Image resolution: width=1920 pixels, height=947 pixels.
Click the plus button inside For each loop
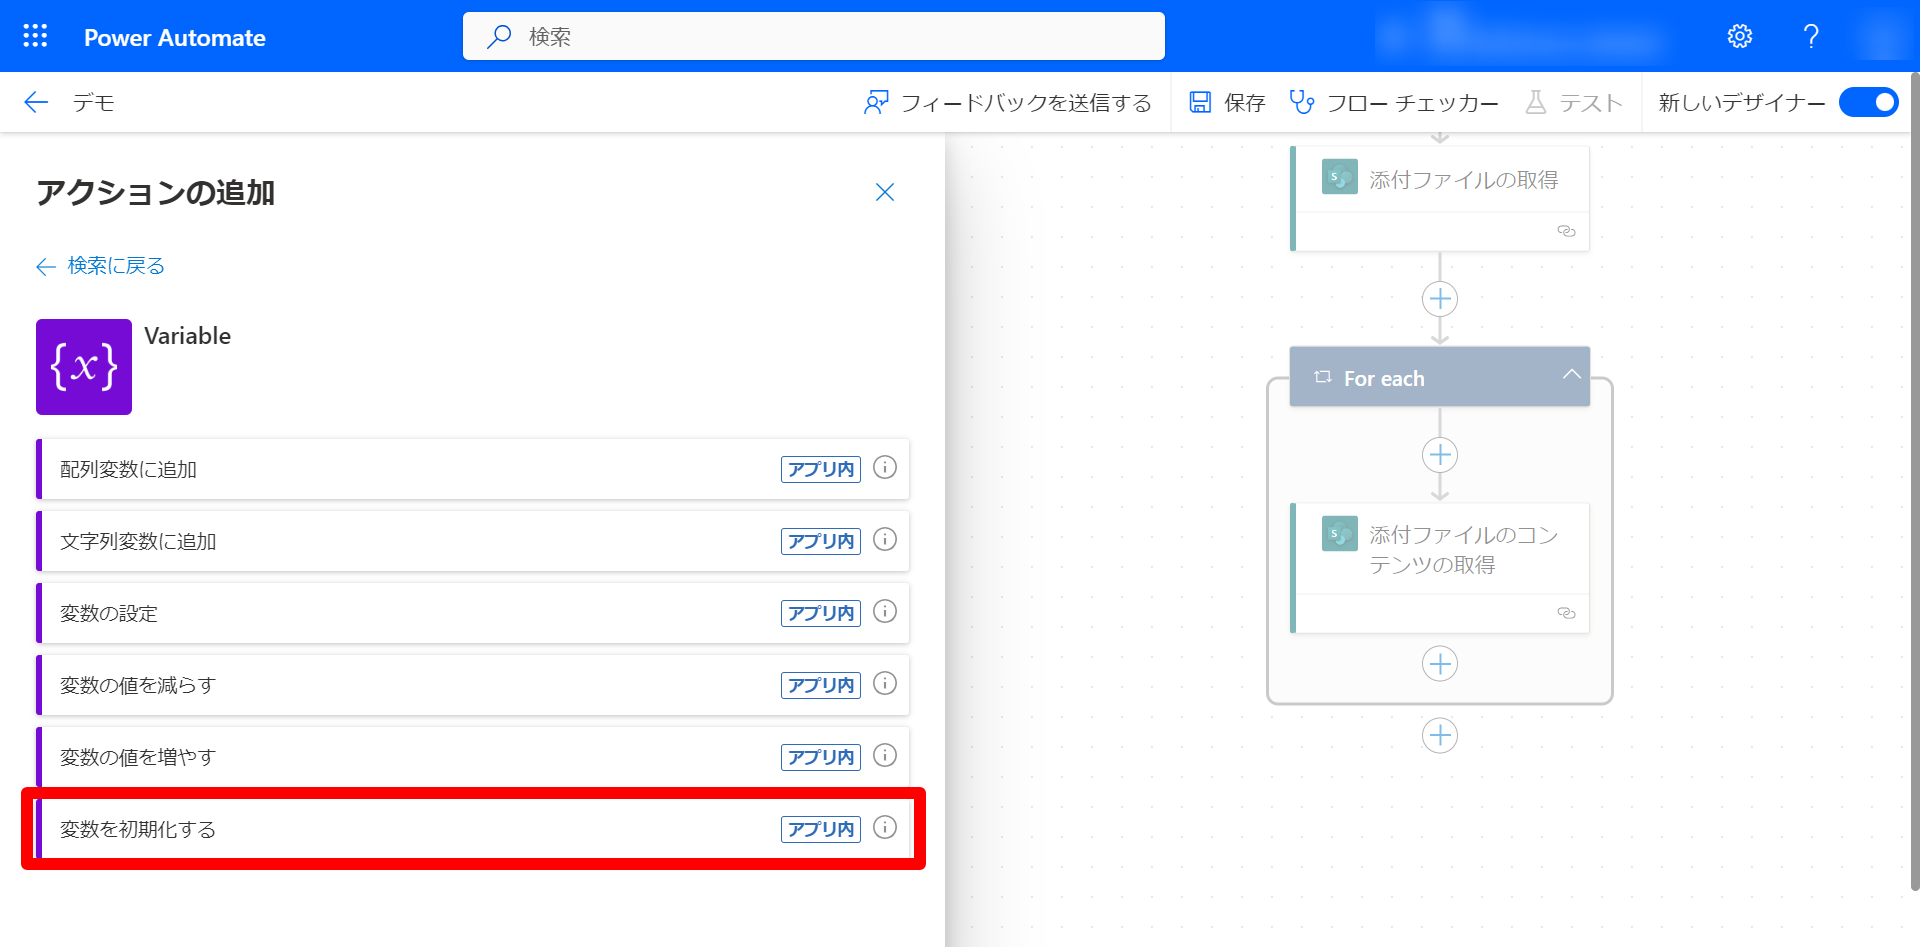click(1439, 455)
